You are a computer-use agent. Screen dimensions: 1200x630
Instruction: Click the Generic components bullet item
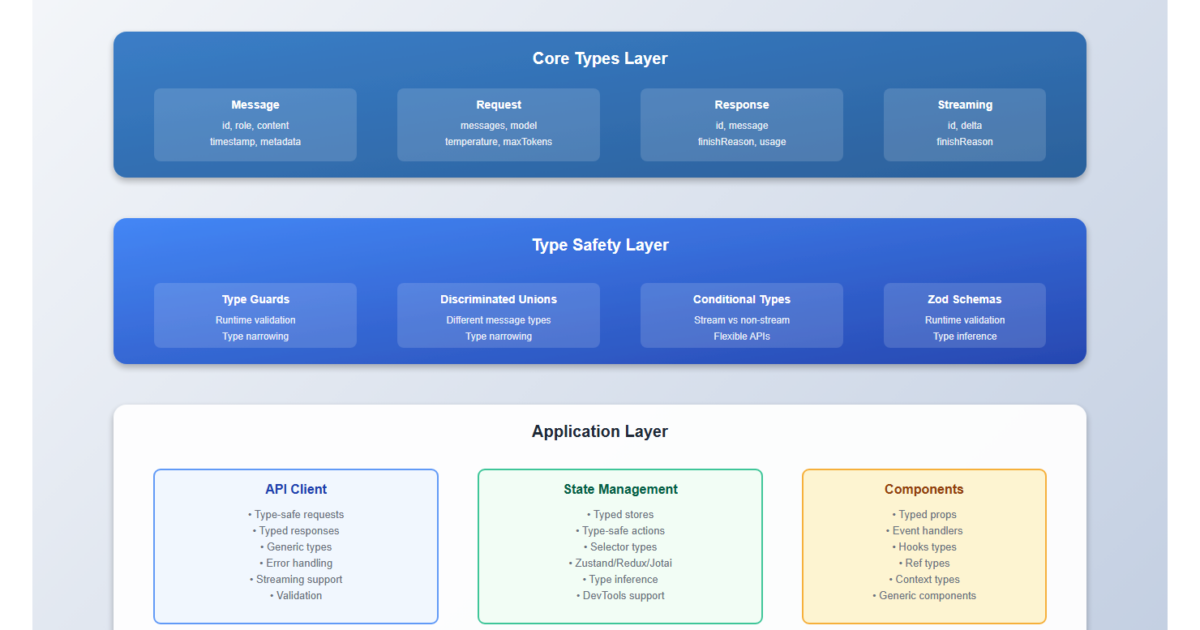[924, 595]
